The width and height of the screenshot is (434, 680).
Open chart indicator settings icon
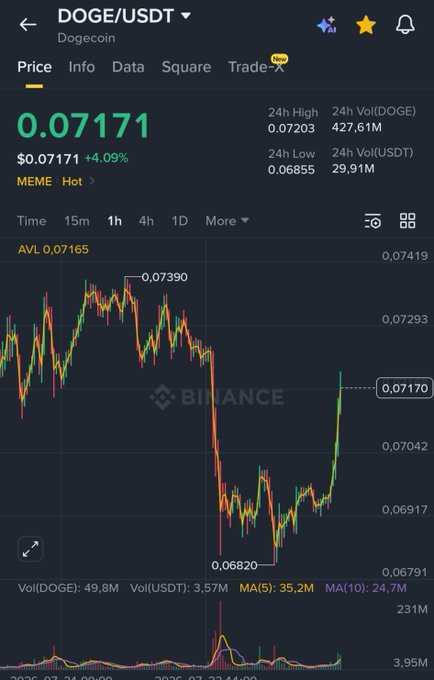pyautogui.click(x=372, y=221)
